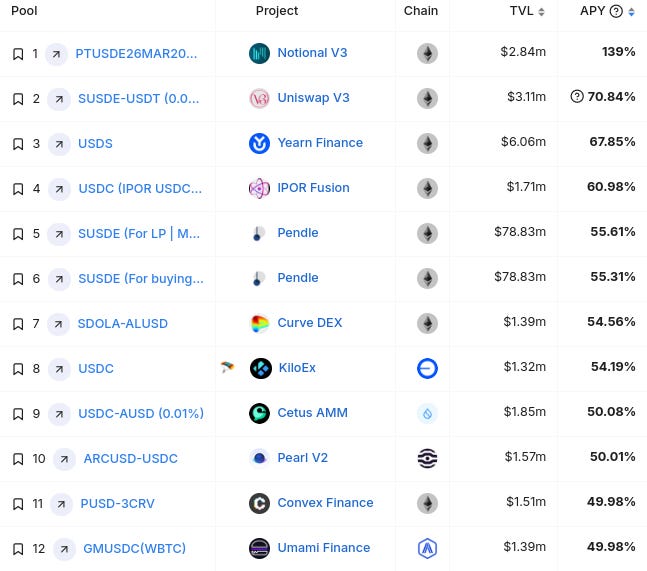Open the SUSDE-USDT (0.0... pool link

pyautogui.click(x=139, y=99)
